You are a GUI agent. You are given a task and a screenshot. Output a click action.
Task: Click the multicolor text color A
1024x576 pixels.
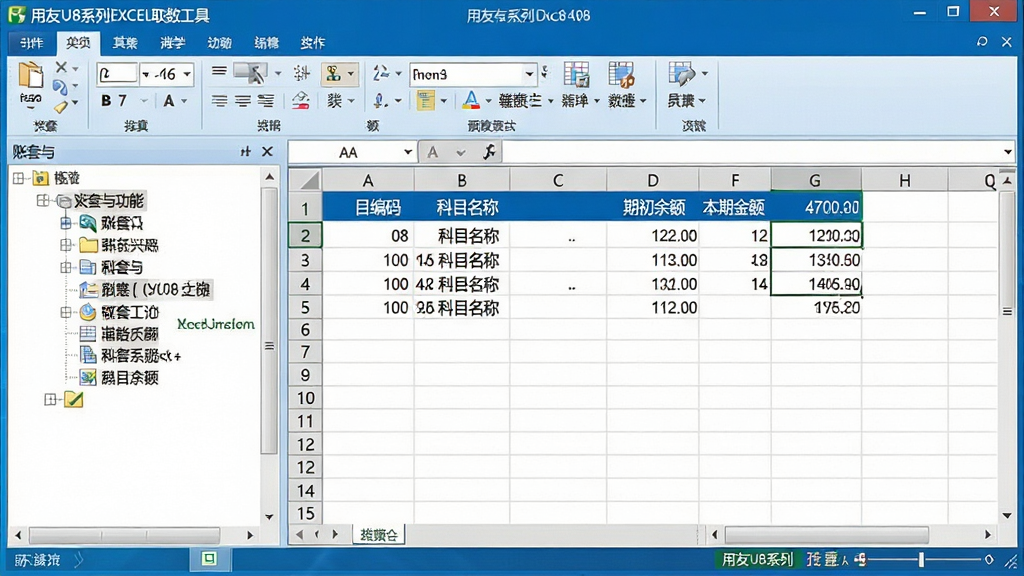coord(470,101)
